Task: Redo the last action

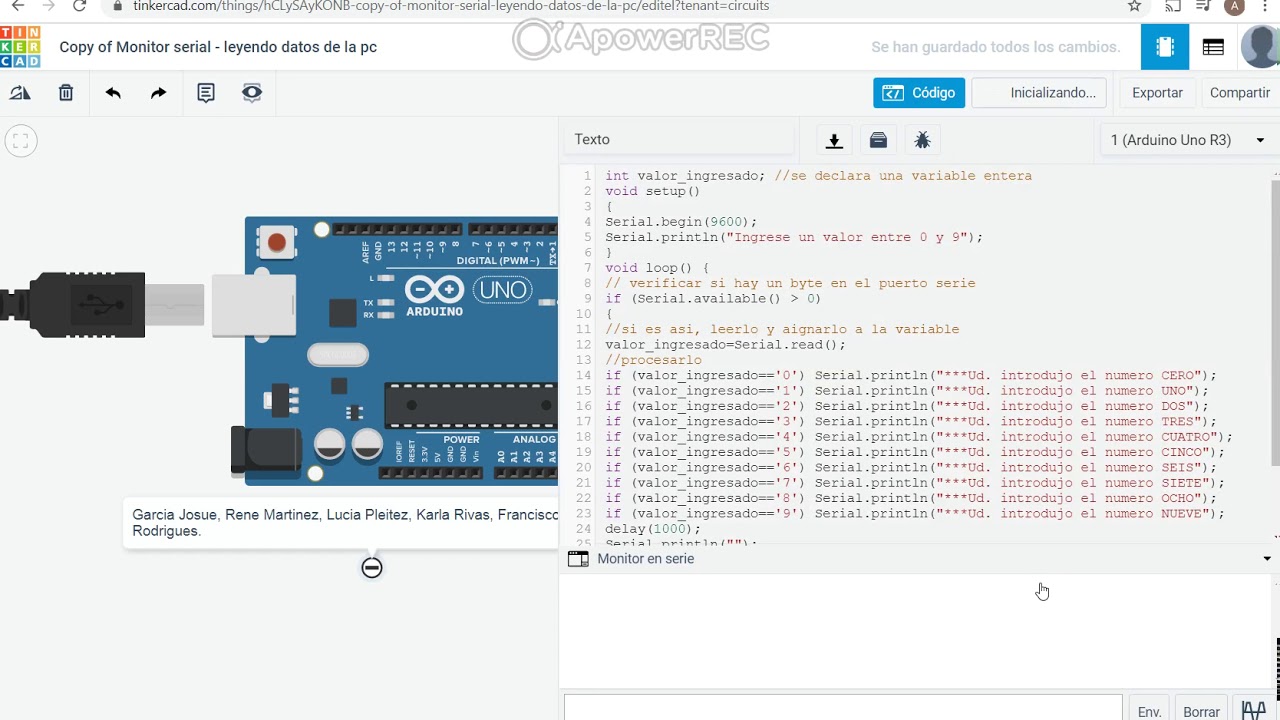Action: (x=158, y=93)
